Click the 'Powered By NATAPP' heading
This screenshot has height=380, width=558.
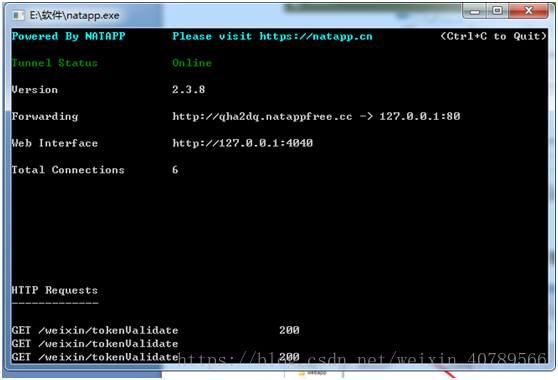68,36
